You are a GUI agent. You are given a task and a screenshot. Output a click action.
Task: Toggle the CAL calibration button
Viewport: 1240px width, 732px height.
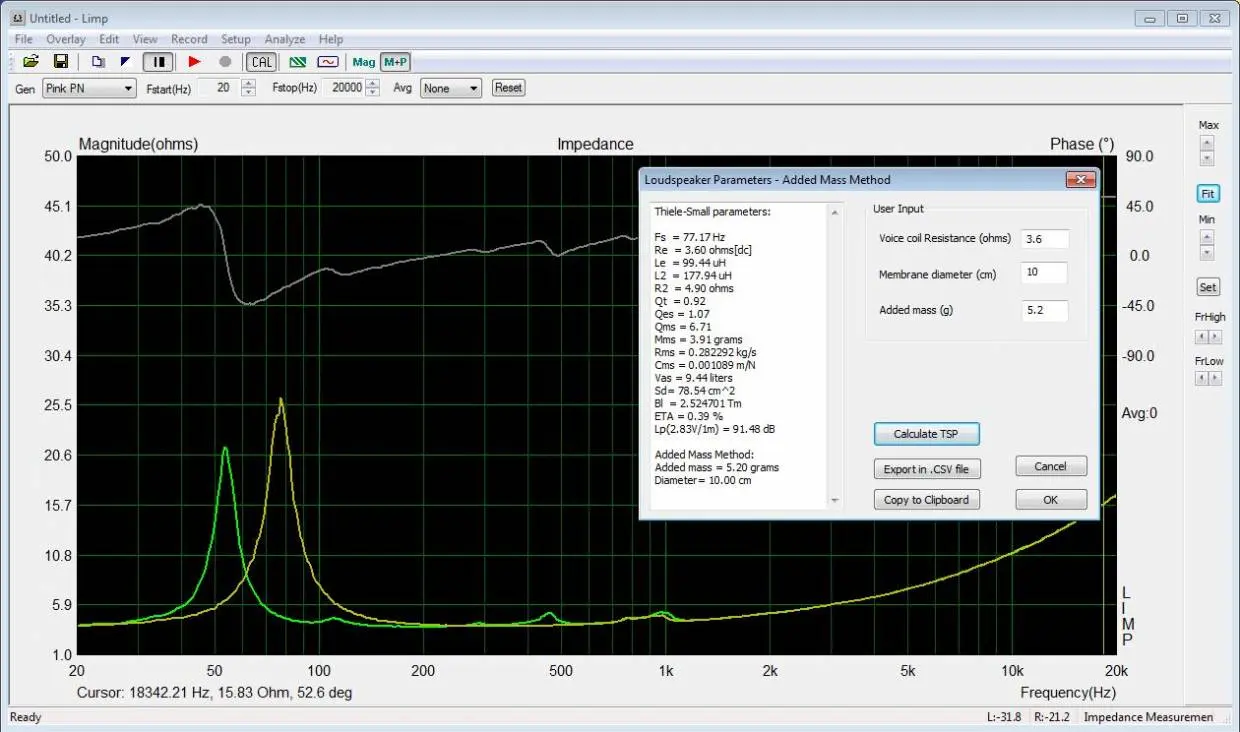pyautogui.click(x=262, y=62)
